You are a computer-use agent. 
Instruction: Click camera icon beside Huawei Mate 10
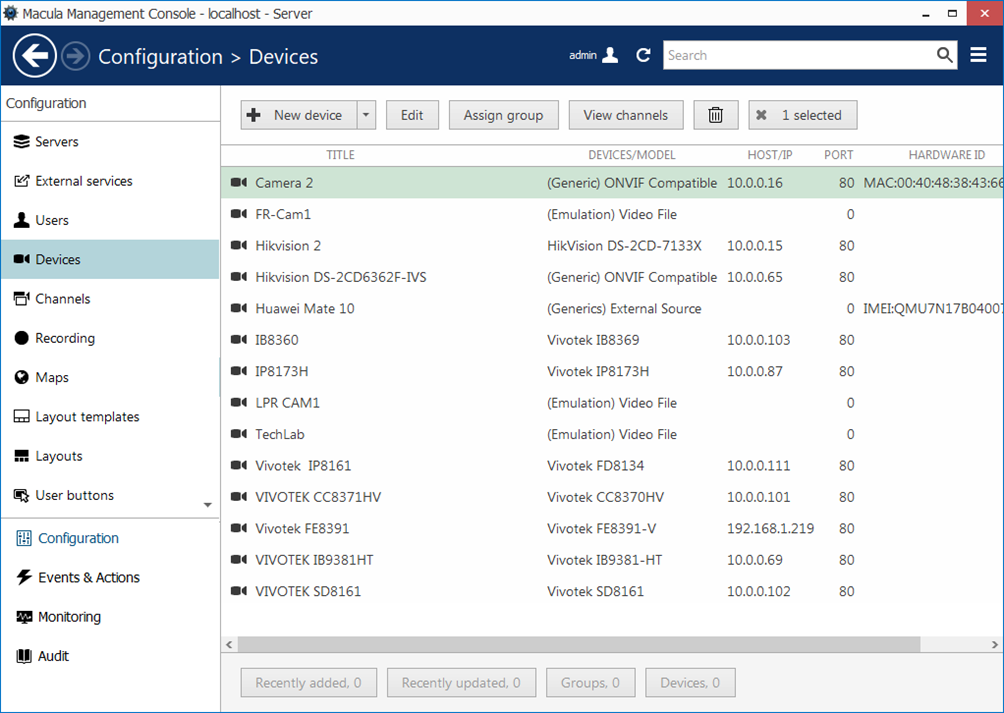point(238,309)
